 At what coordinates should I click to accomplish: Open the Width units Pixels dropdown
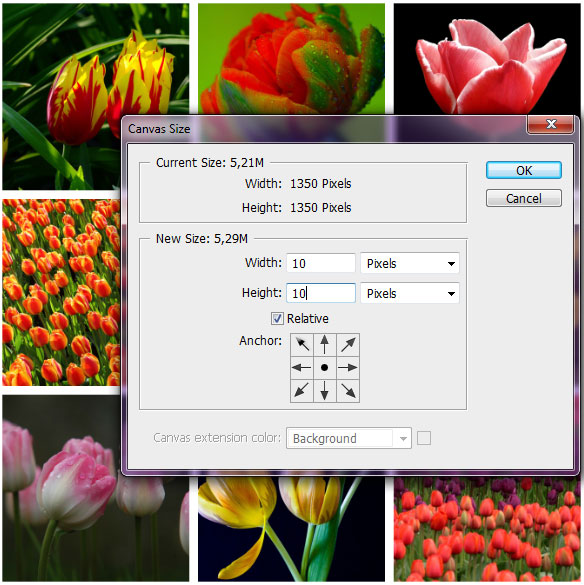pos(410,263)
